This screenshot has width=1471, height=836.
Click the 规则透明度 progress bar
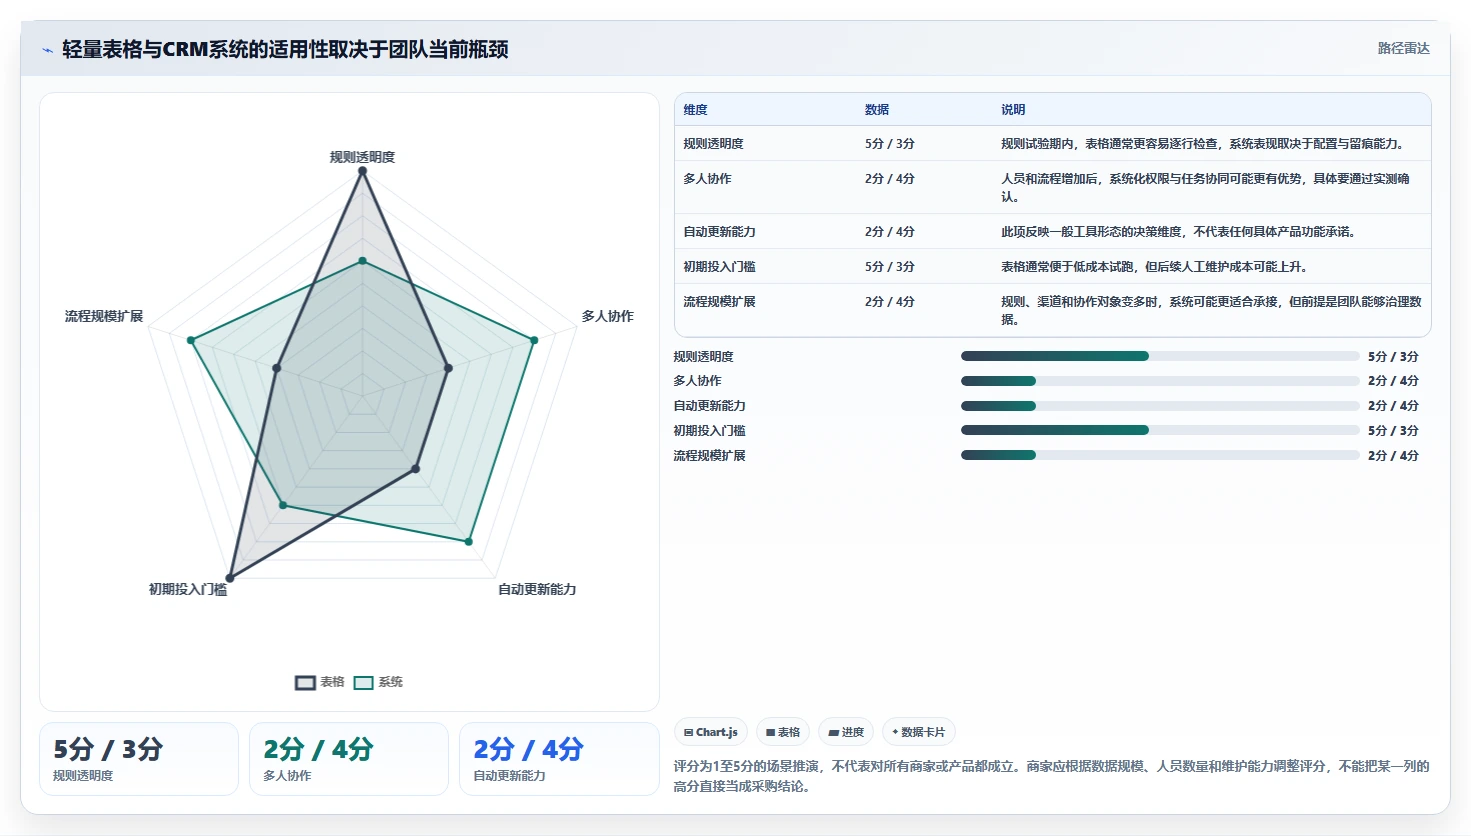point(1160,356)
